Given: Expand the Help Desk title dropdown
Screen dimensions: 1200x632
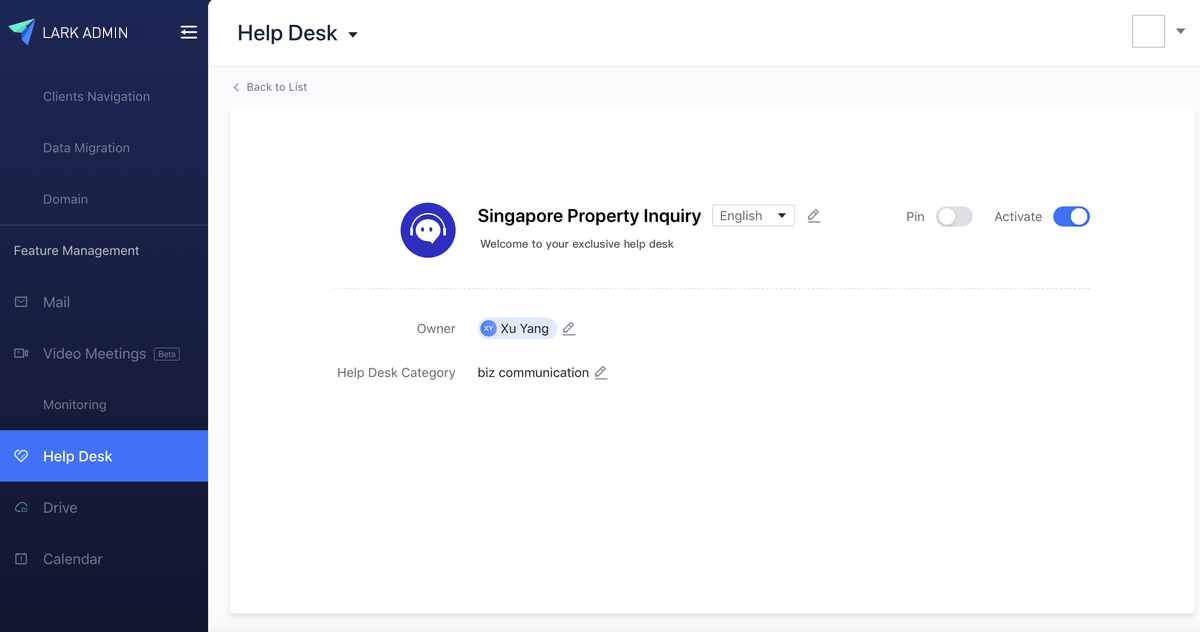Looking at the screenshot, I should click(x=352, y=33).
